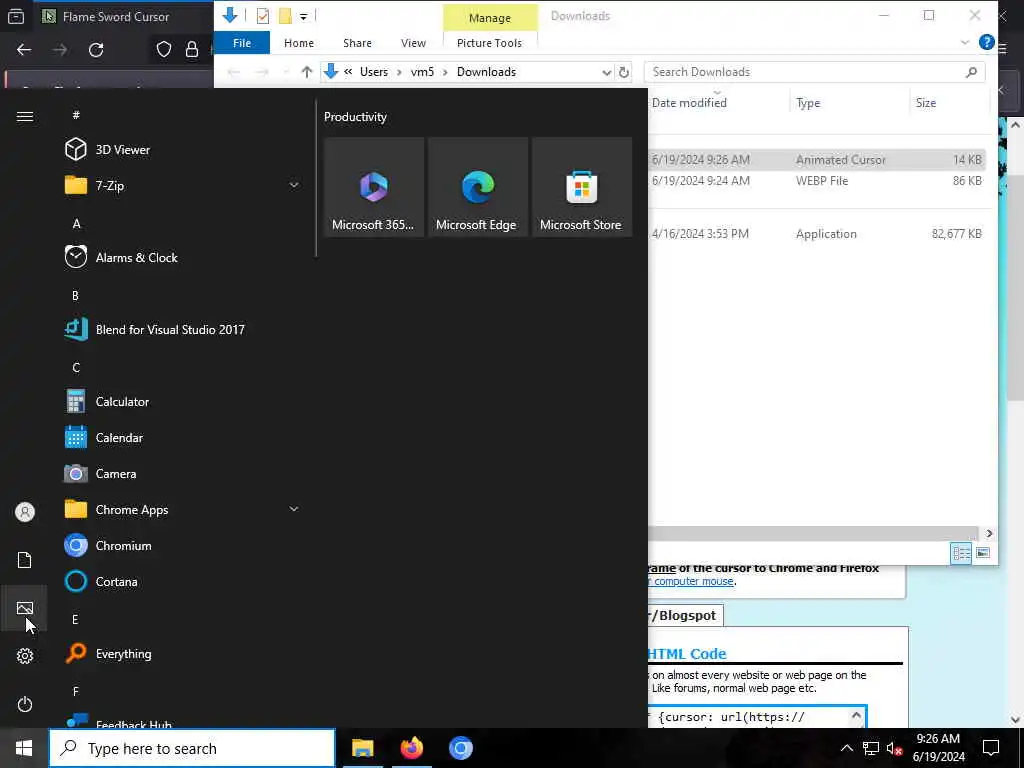Click Properties checkmark in Quick Access Toolbar
The height and width of the screenshot is (768, 1024).
tap(263, 16)
